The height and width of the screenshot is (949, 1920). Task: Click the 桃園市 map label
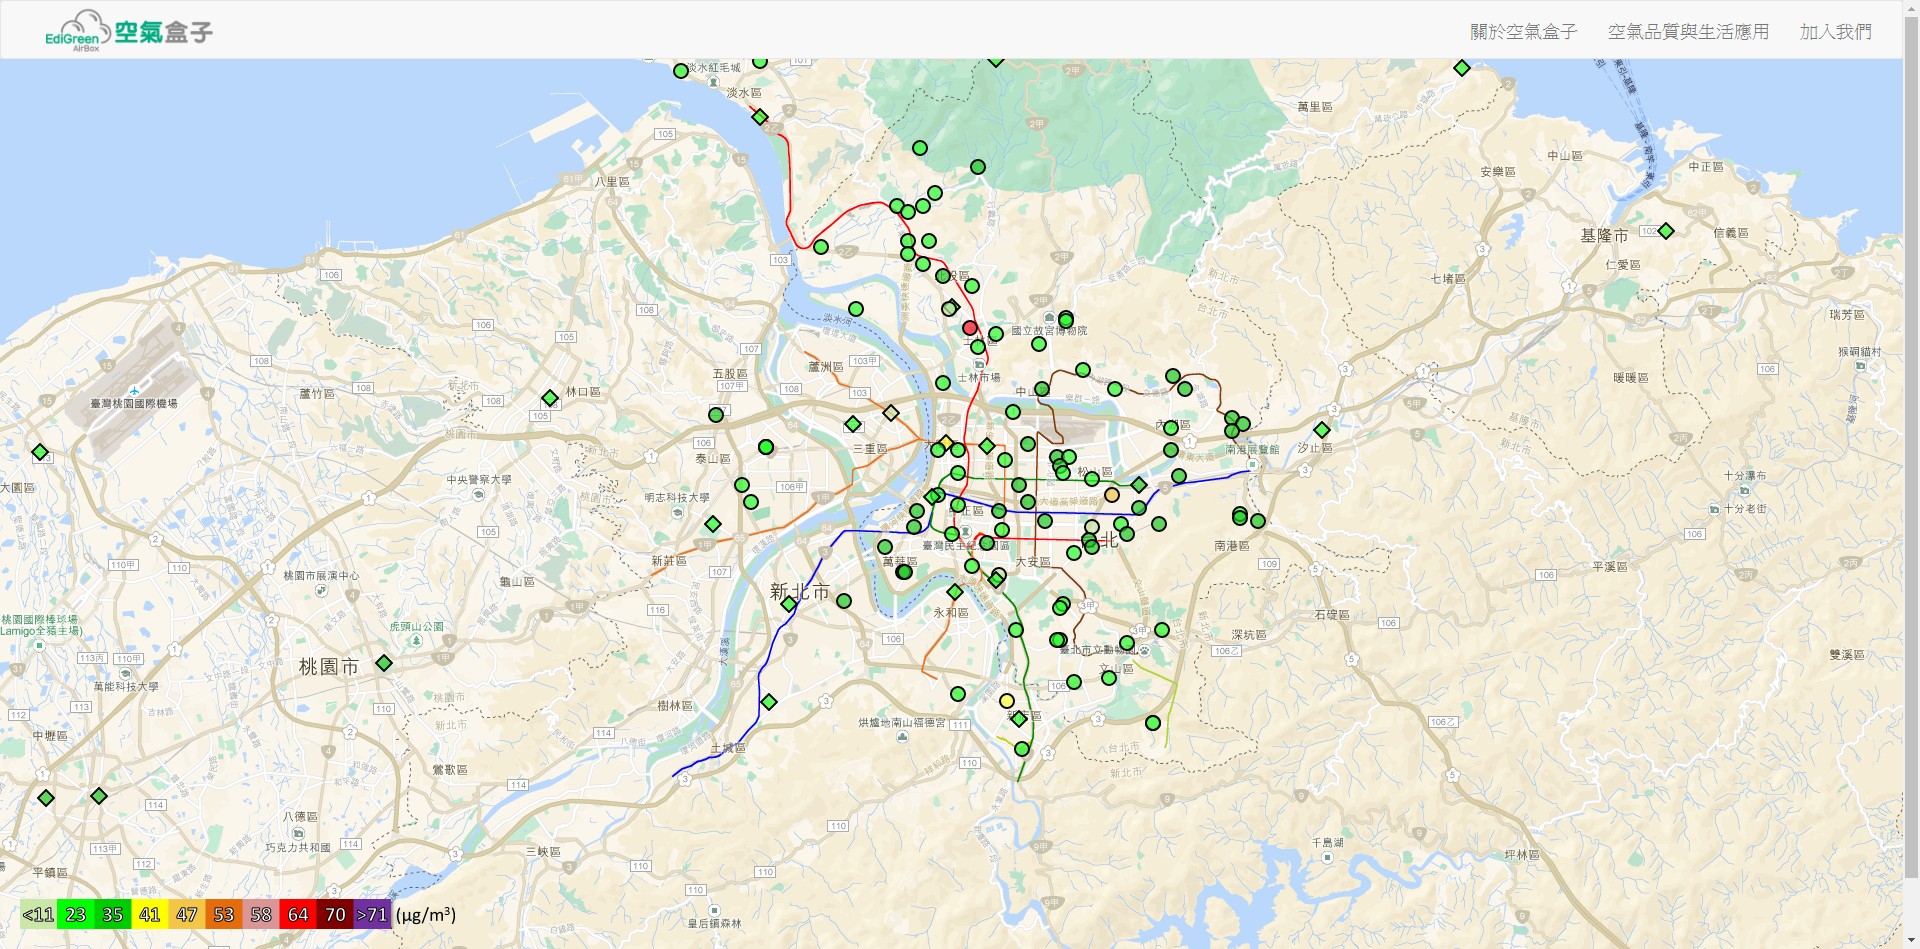pyautogui.click(x=328, y=667)
